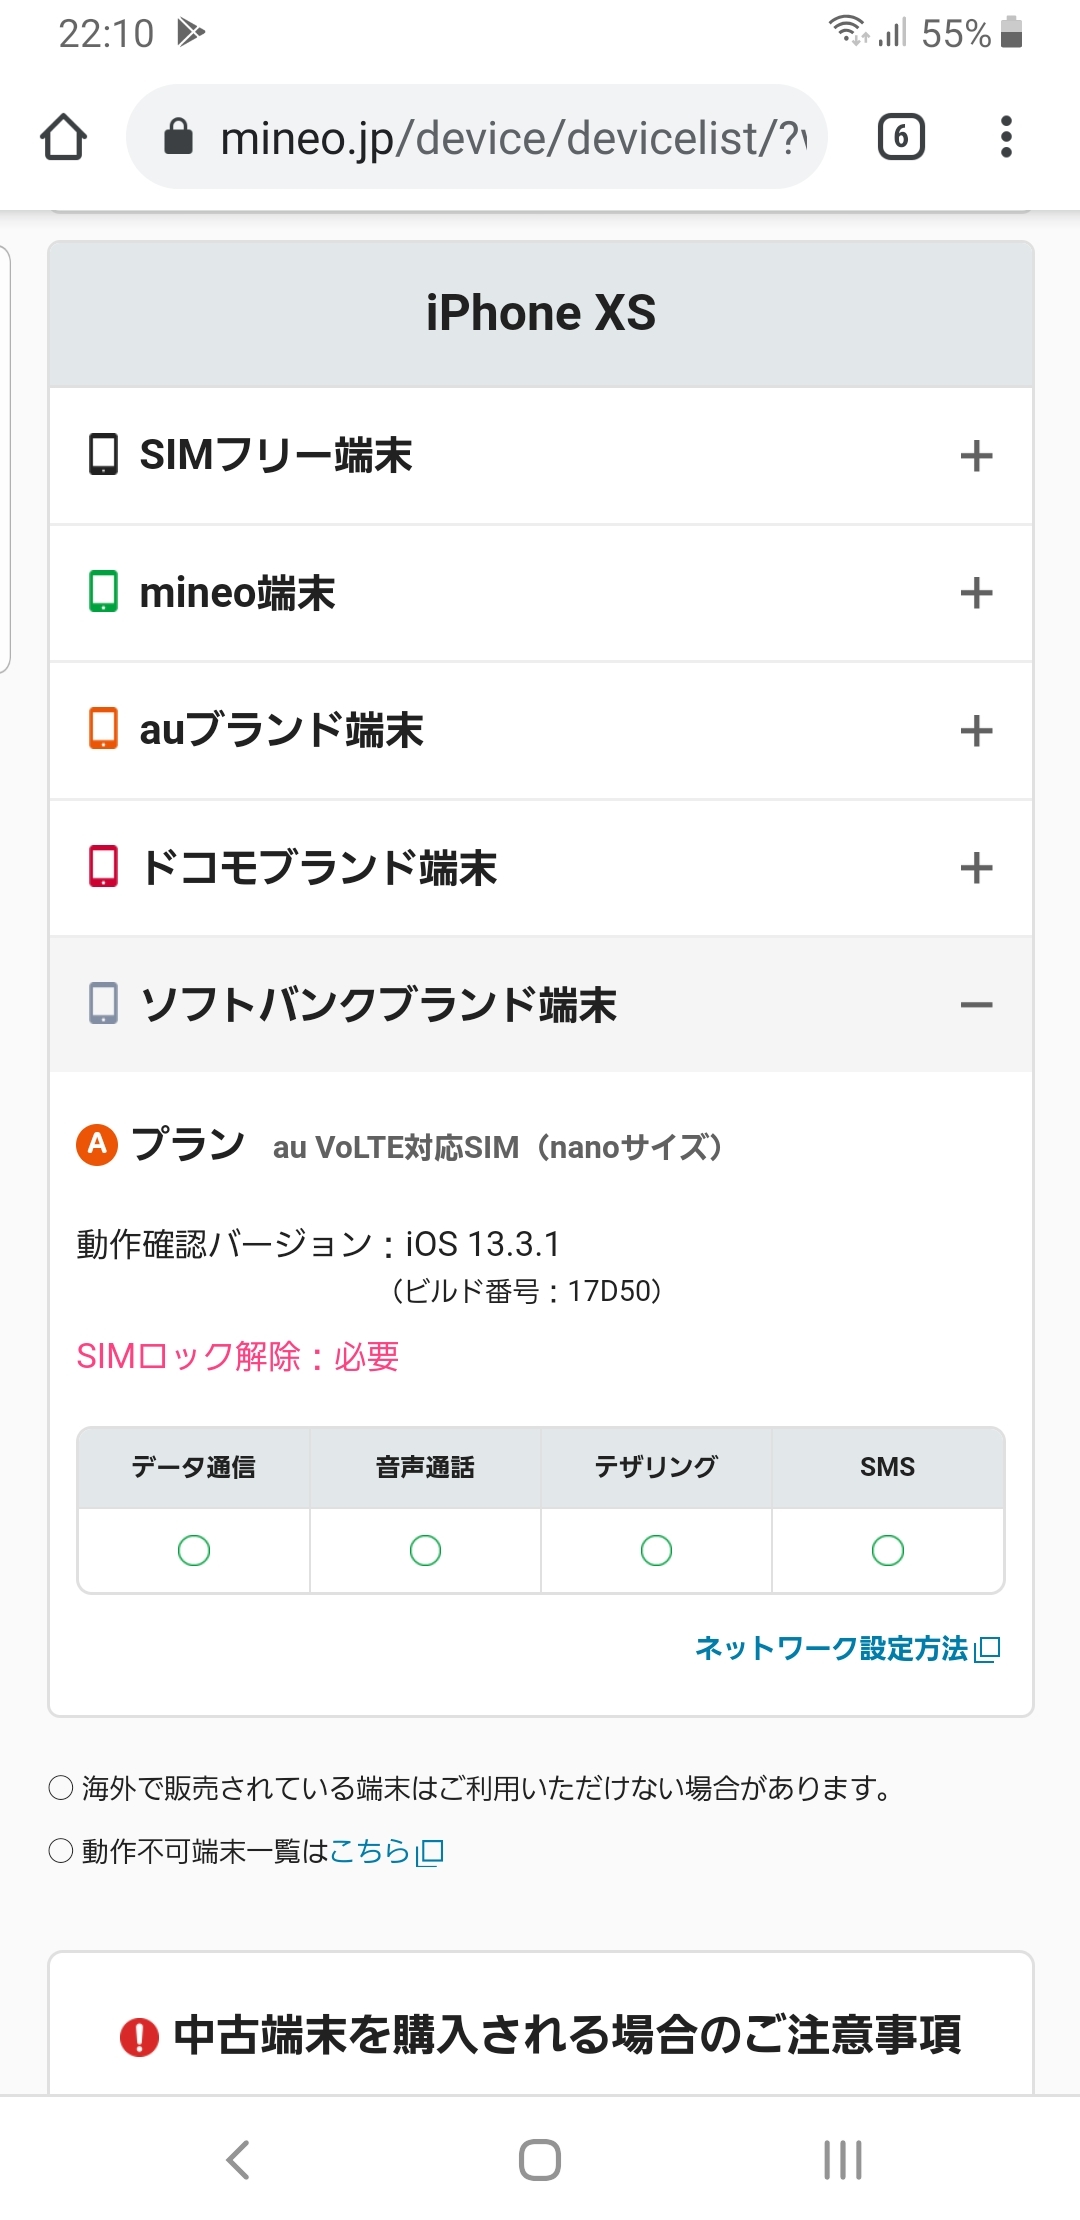Tap the iPhone XS header title
Screen dimensions: 1080x2220
541,314
